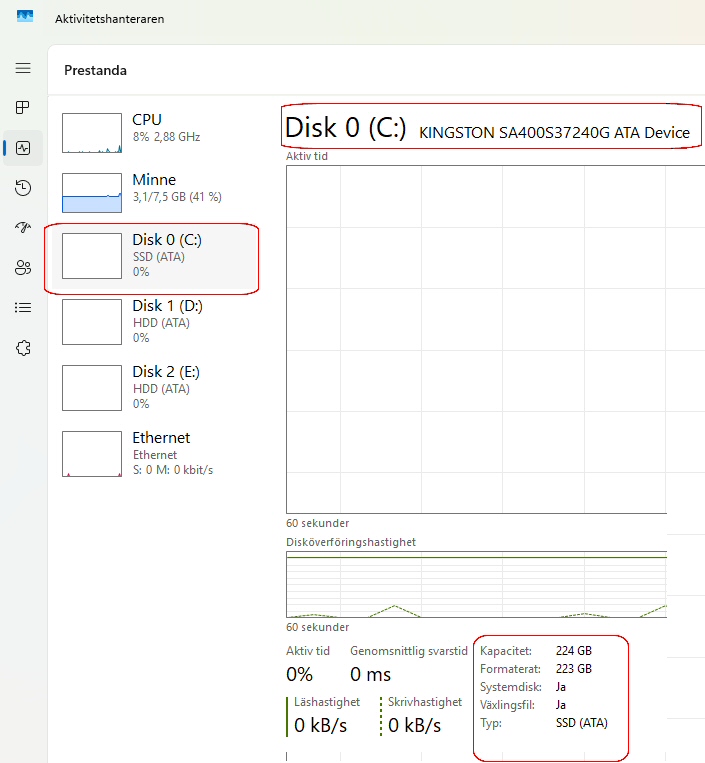Select Disk 2 (E:) entry
The width and height of the screenshot is (705, 763).
pyautogui.click(x=155, y=388)
